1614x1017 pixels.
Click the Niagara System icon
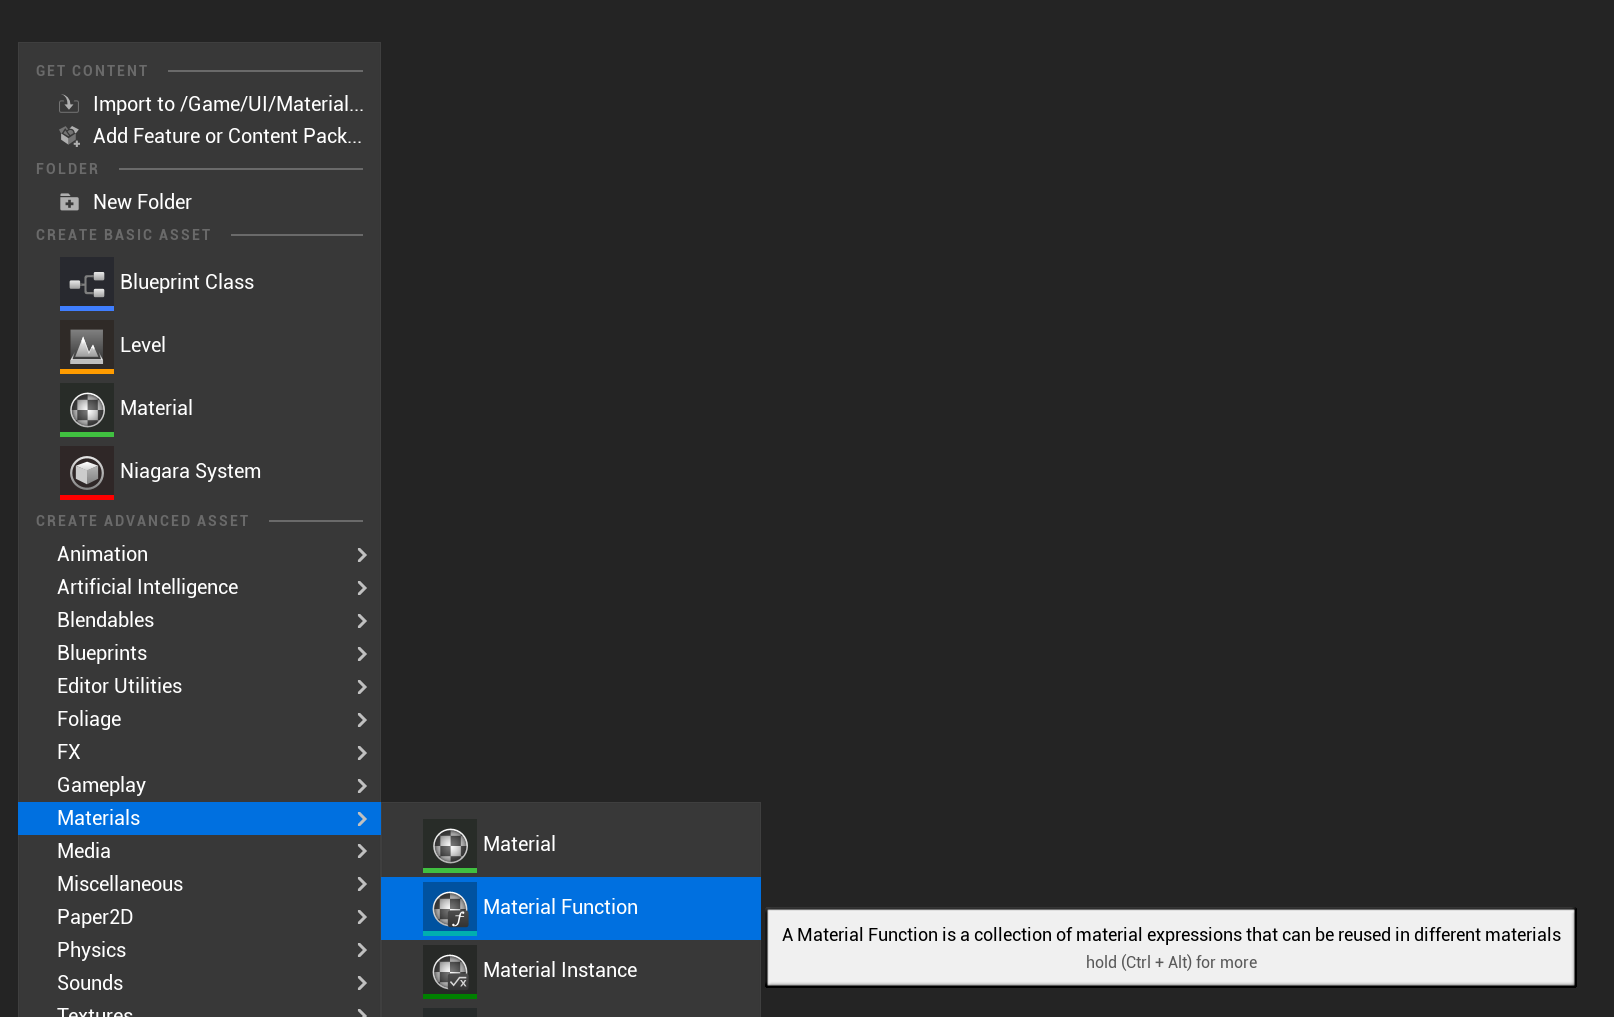coord(87,472)
